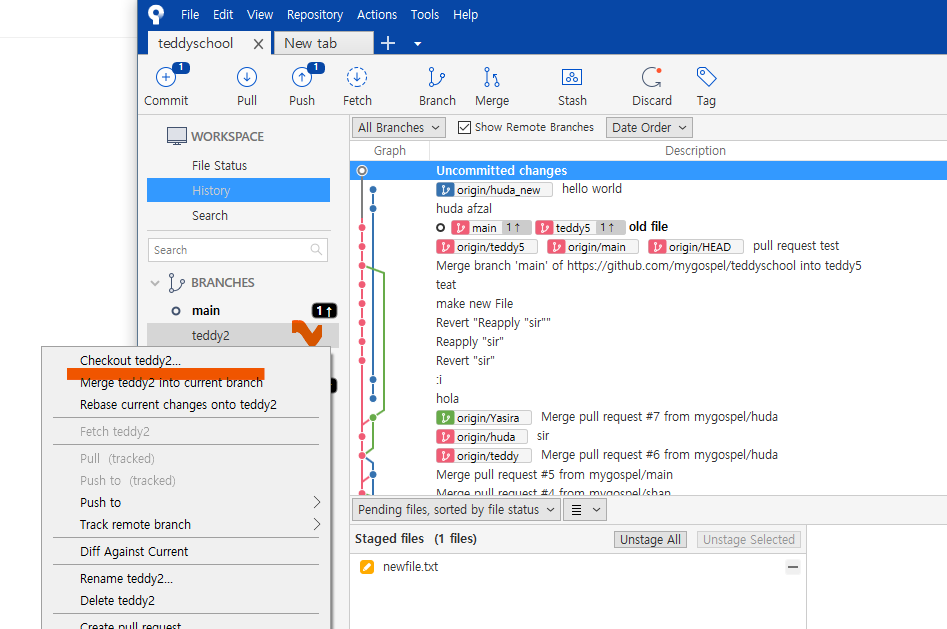Click the Pull toolbar icon
The image size is (947, 629).
[246, 78]
